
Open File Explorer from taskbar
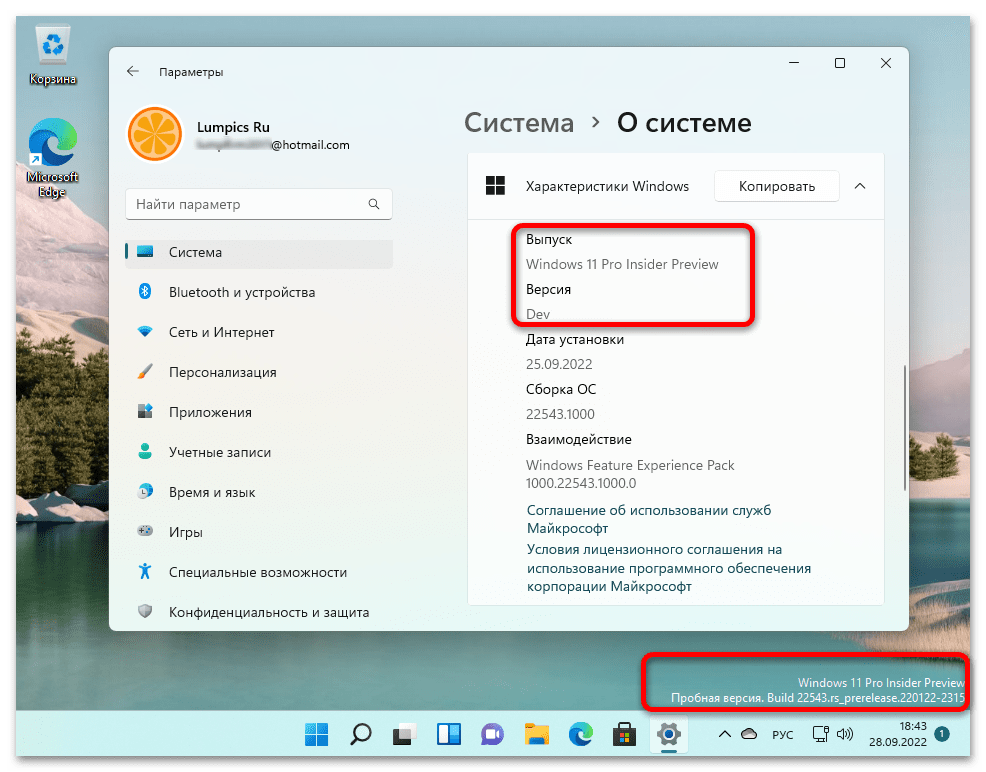(536, 734)
